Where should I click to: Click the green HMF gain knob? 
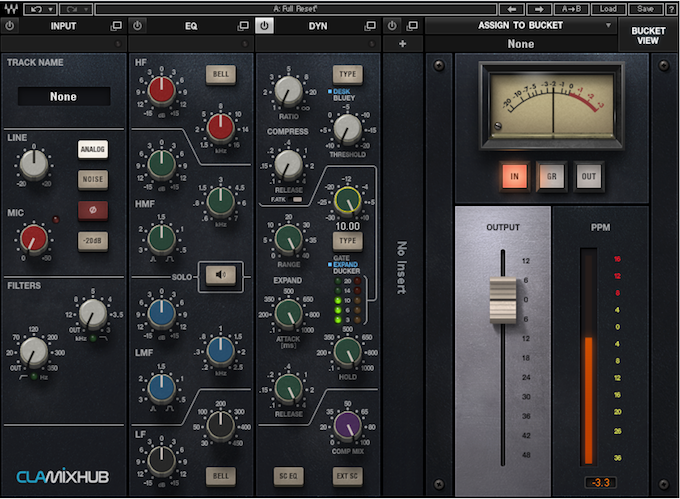click(161, 165)
